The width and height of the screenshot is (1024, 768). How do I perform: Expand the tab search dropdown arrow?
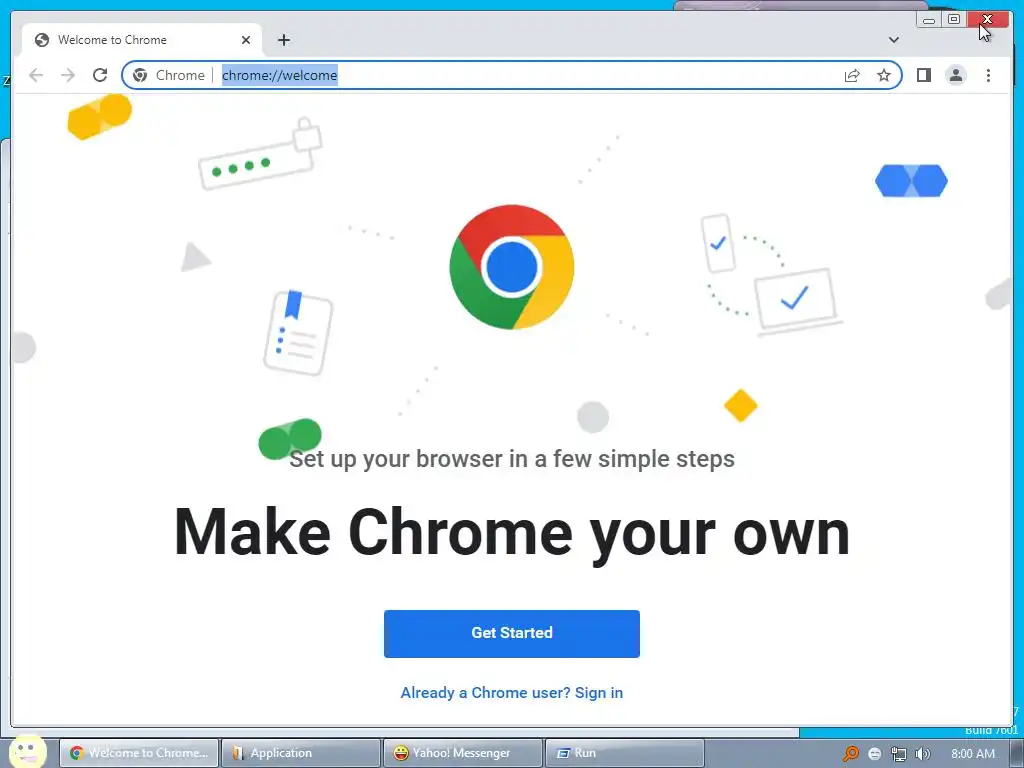(893, 40)
